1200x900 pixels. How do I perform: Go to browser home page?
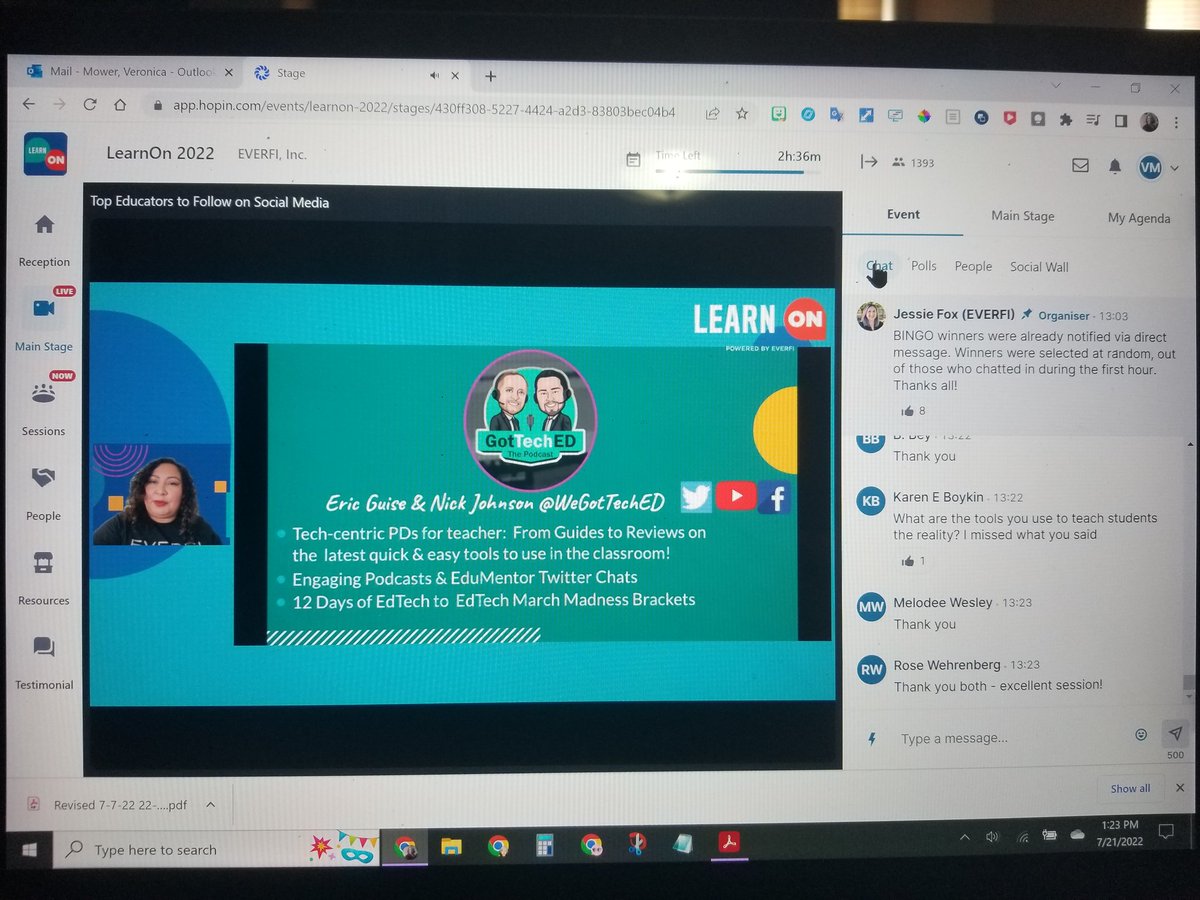[x=120, y=105]
